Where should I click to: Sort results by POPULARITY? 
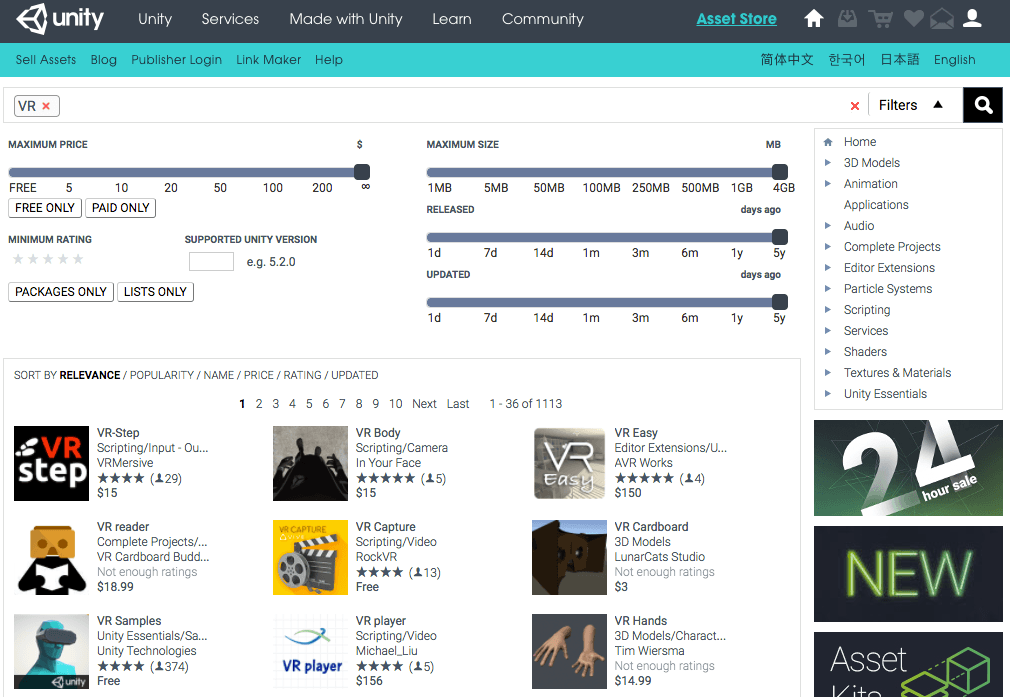tap(162, 375)
